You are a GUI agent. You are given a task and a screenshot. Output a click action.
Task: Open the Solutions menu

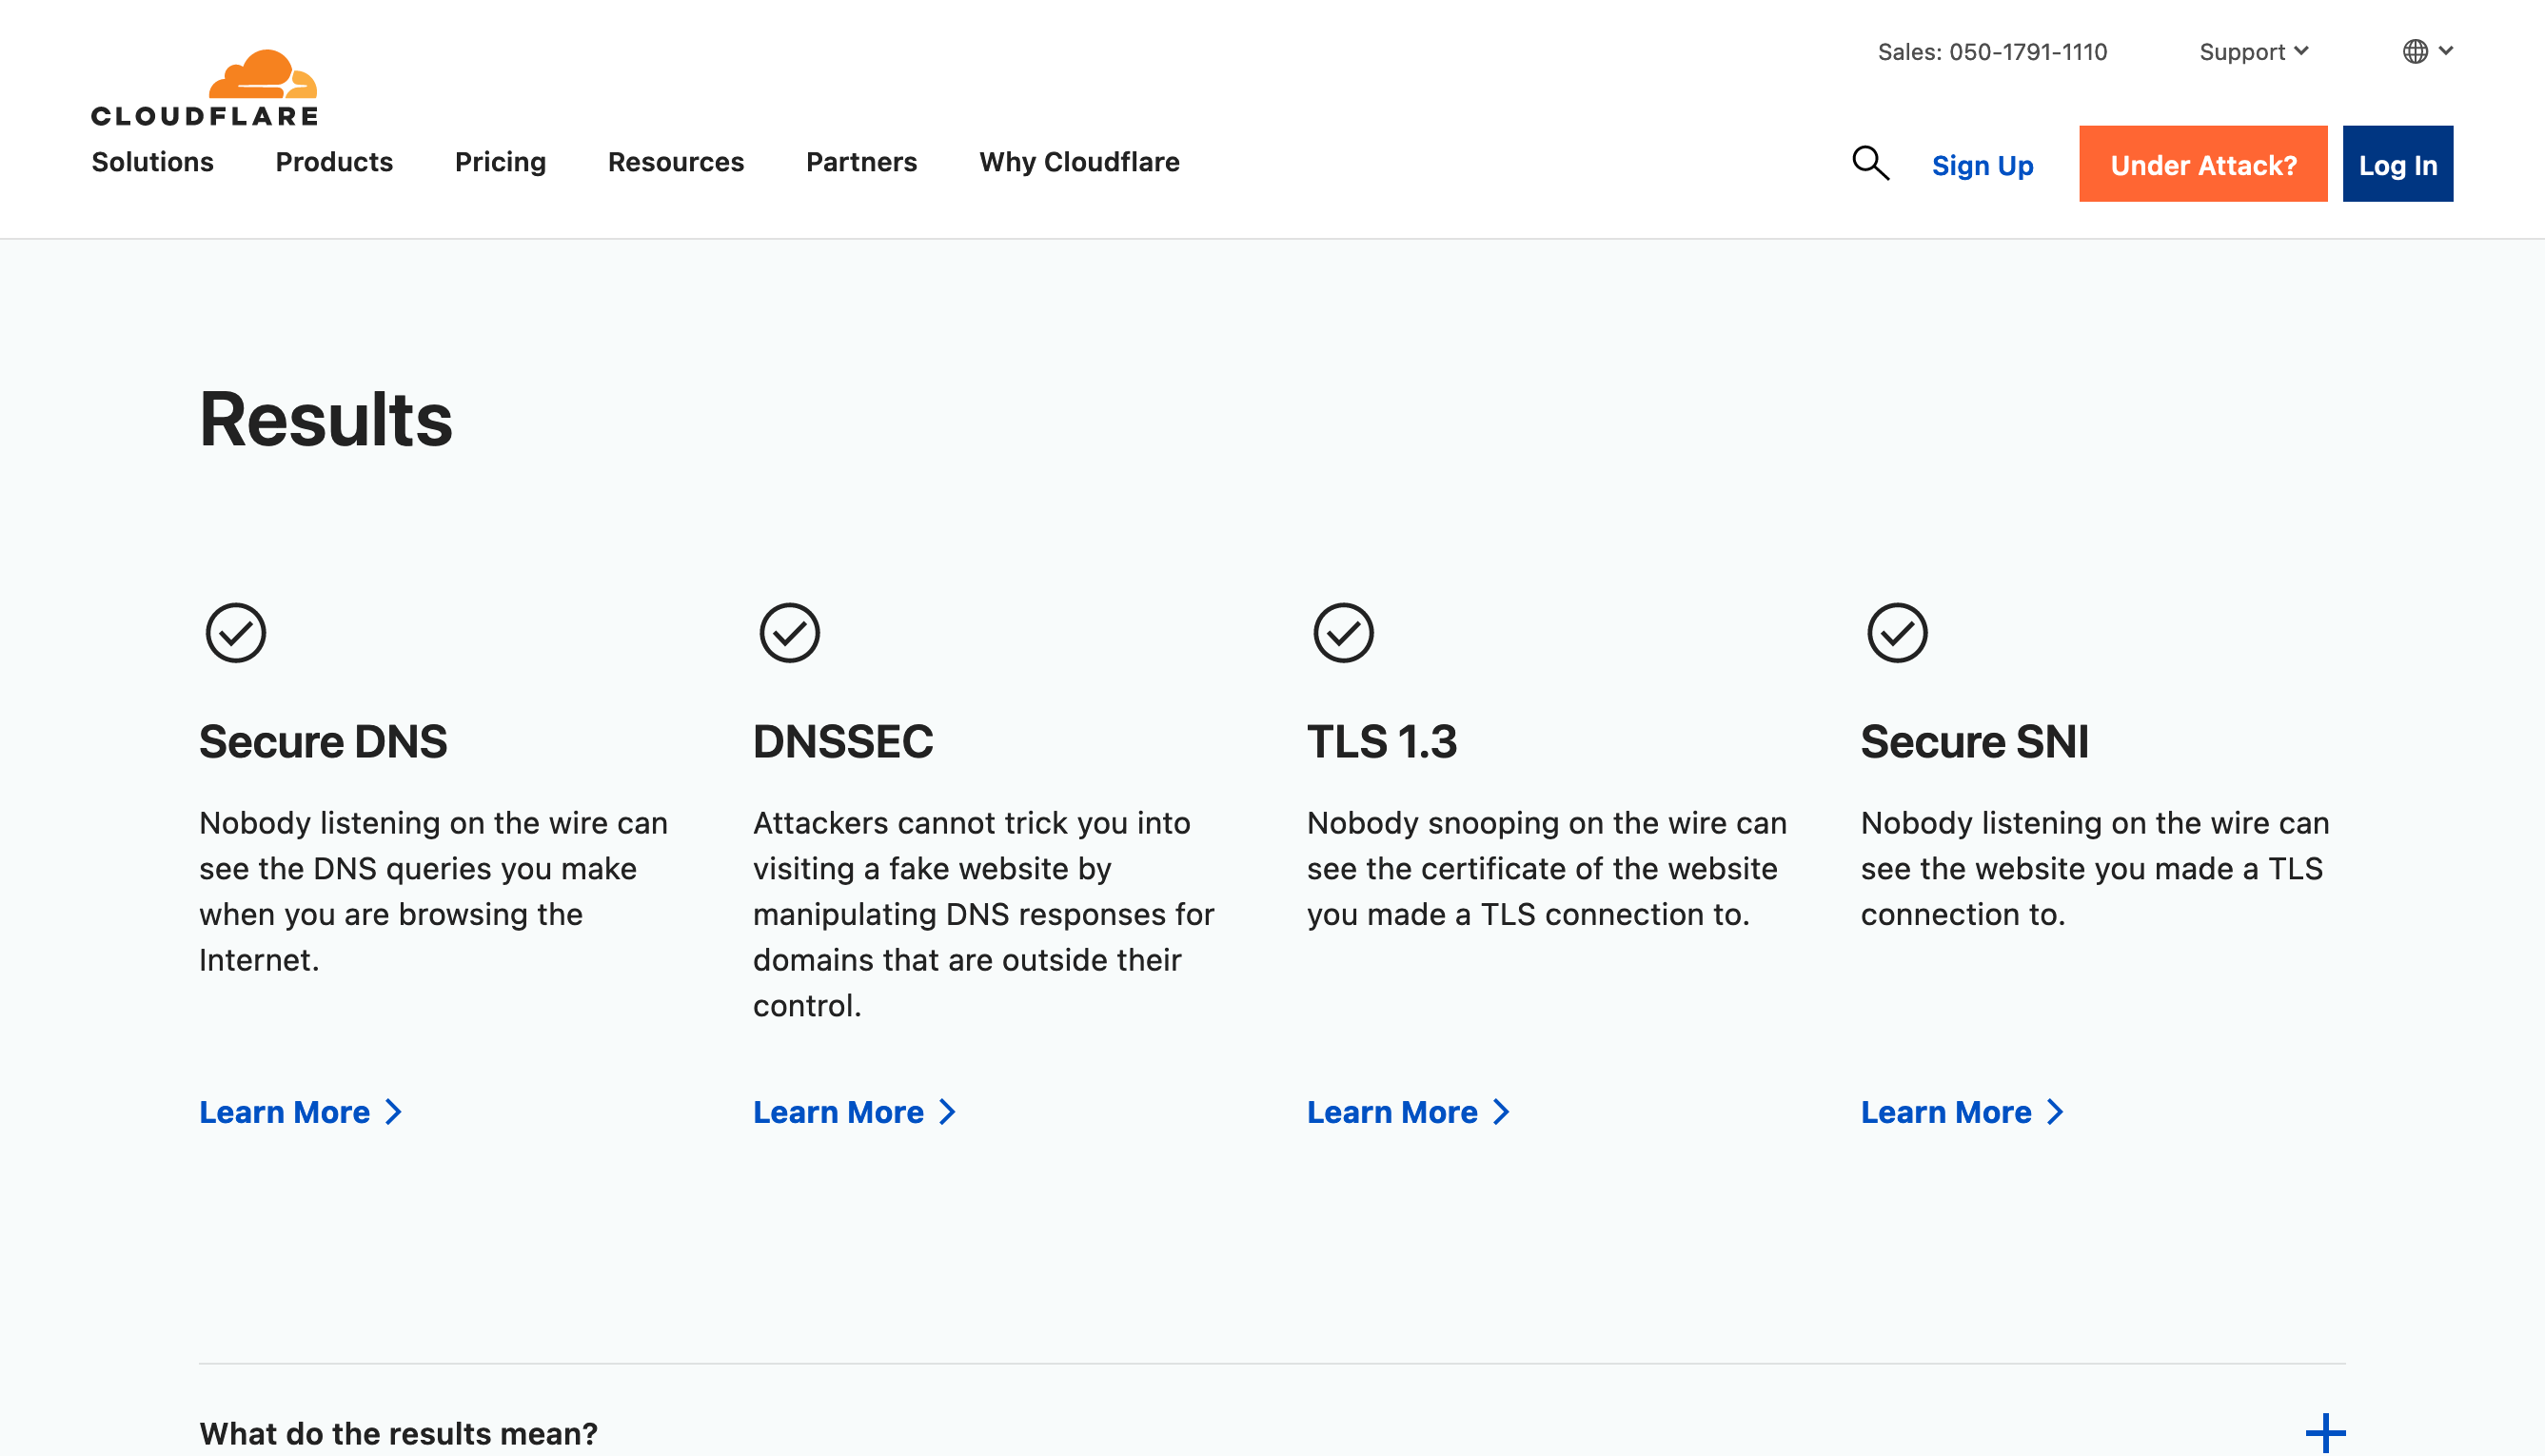(152, 162)
